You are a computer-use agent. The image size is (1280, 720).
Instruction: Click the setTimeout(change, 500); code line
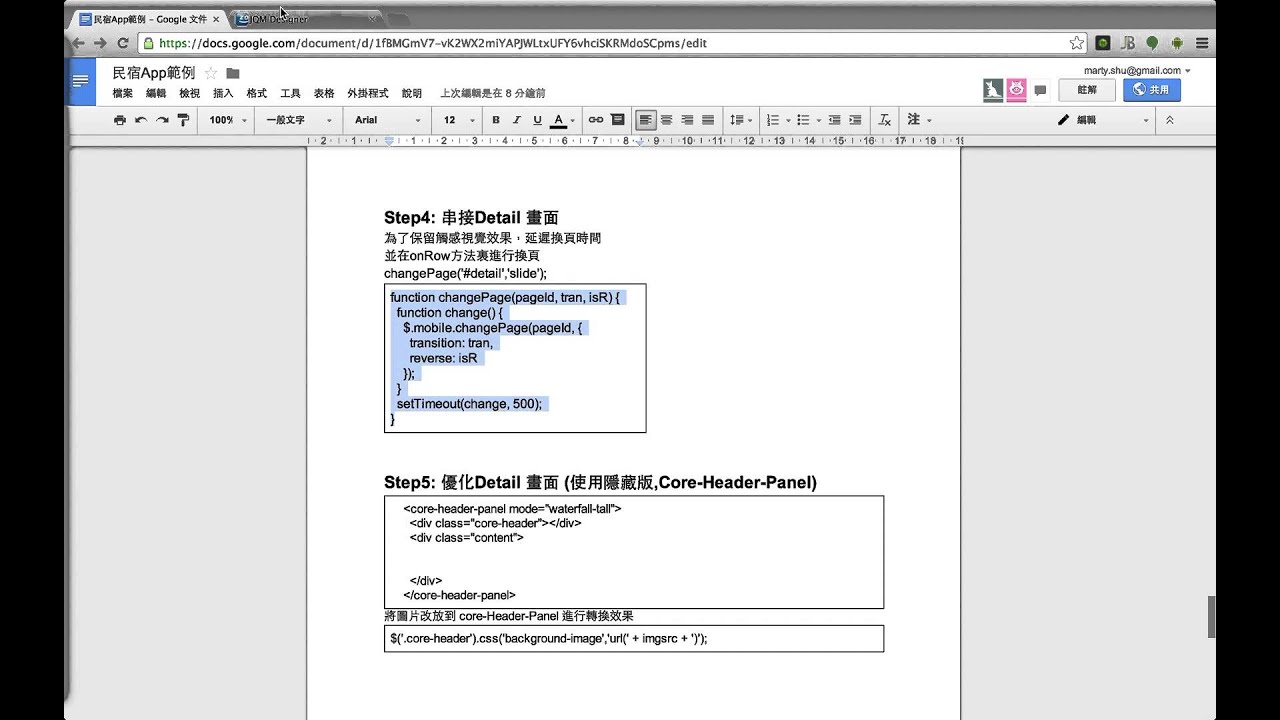[x=469, y=404]
